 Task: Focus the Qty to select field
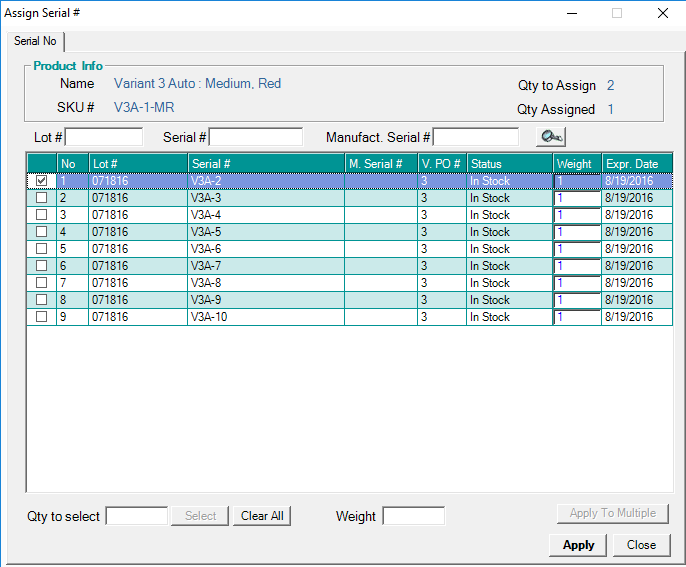(136, 516)
